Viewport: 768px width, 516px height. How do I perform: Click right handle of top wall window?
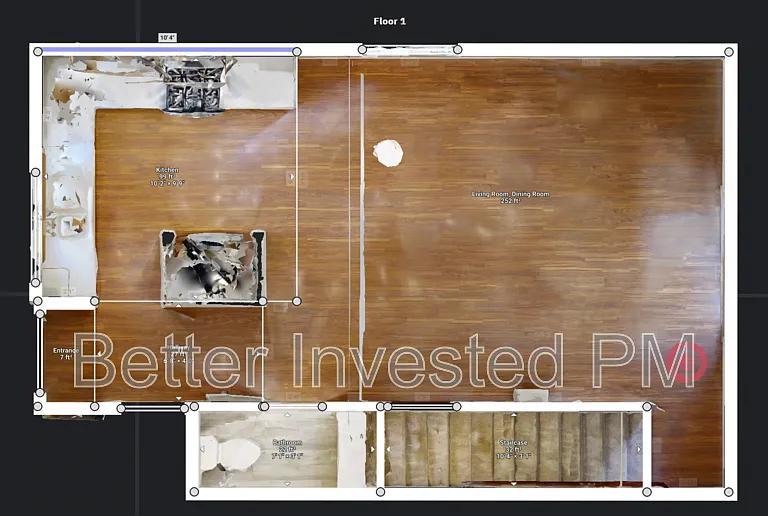pos(457,49)
